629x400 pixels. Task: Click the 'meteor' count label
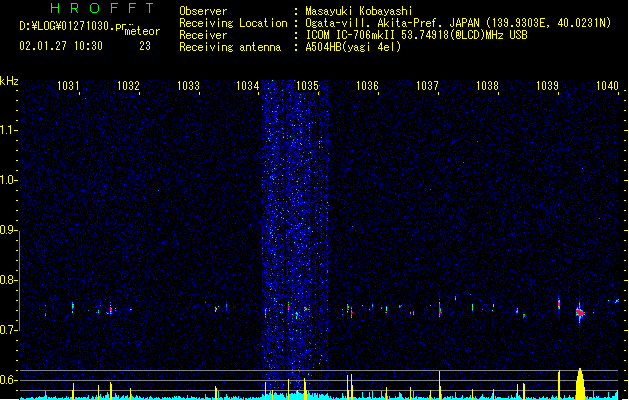click(x=142, y=31)
